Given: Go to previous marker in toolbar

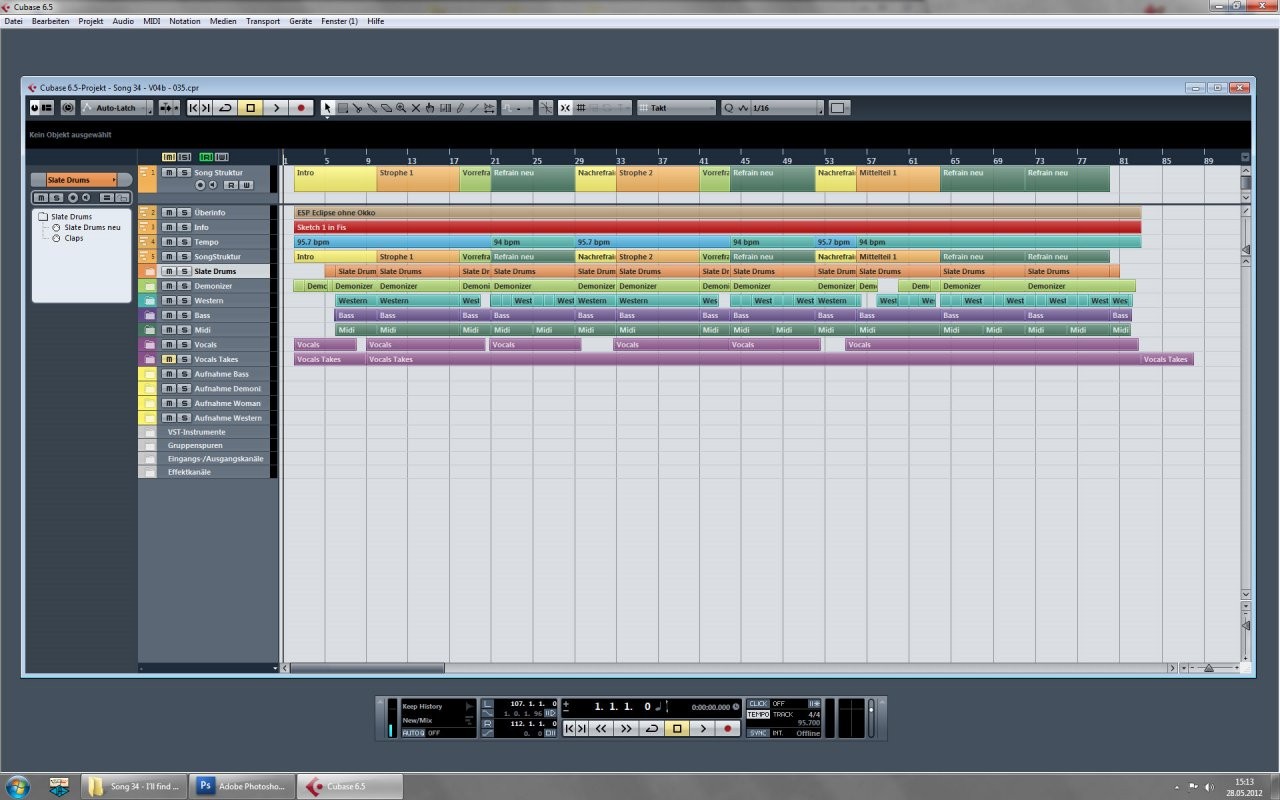Looking at the screenshot, I should pos(193,108).
